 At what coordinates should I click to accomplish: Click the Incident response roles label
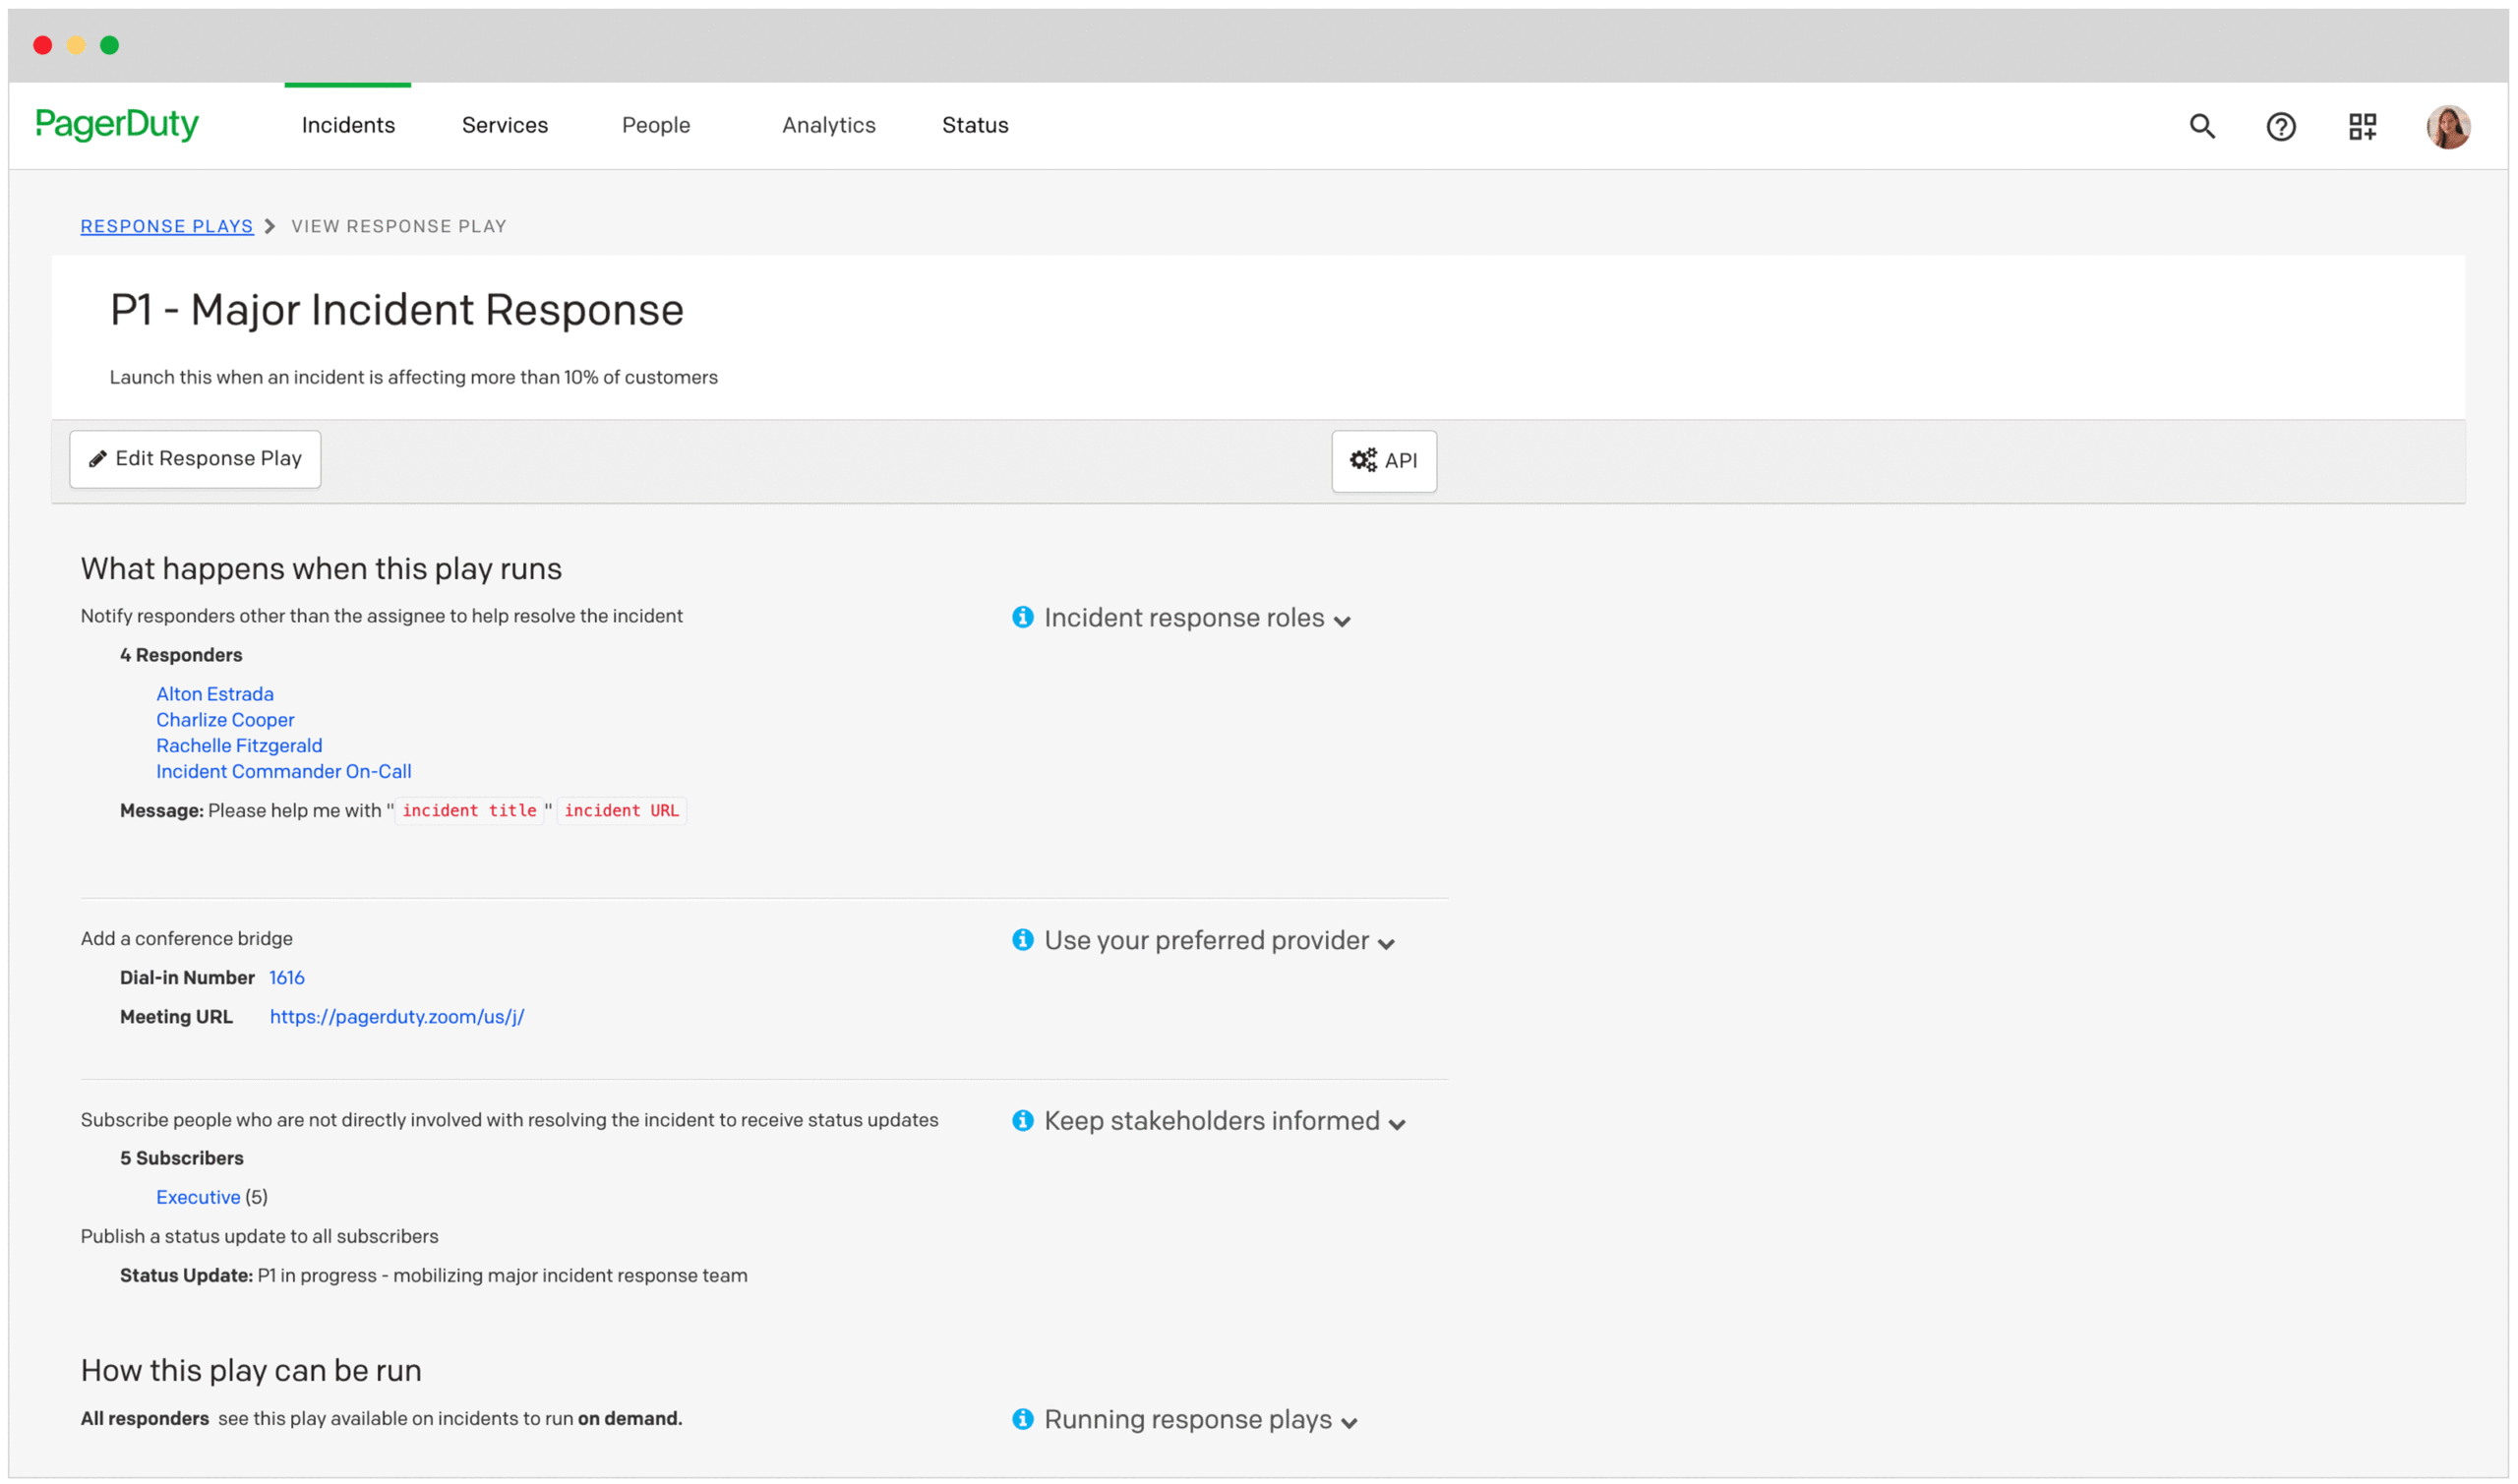point(1184,618)
